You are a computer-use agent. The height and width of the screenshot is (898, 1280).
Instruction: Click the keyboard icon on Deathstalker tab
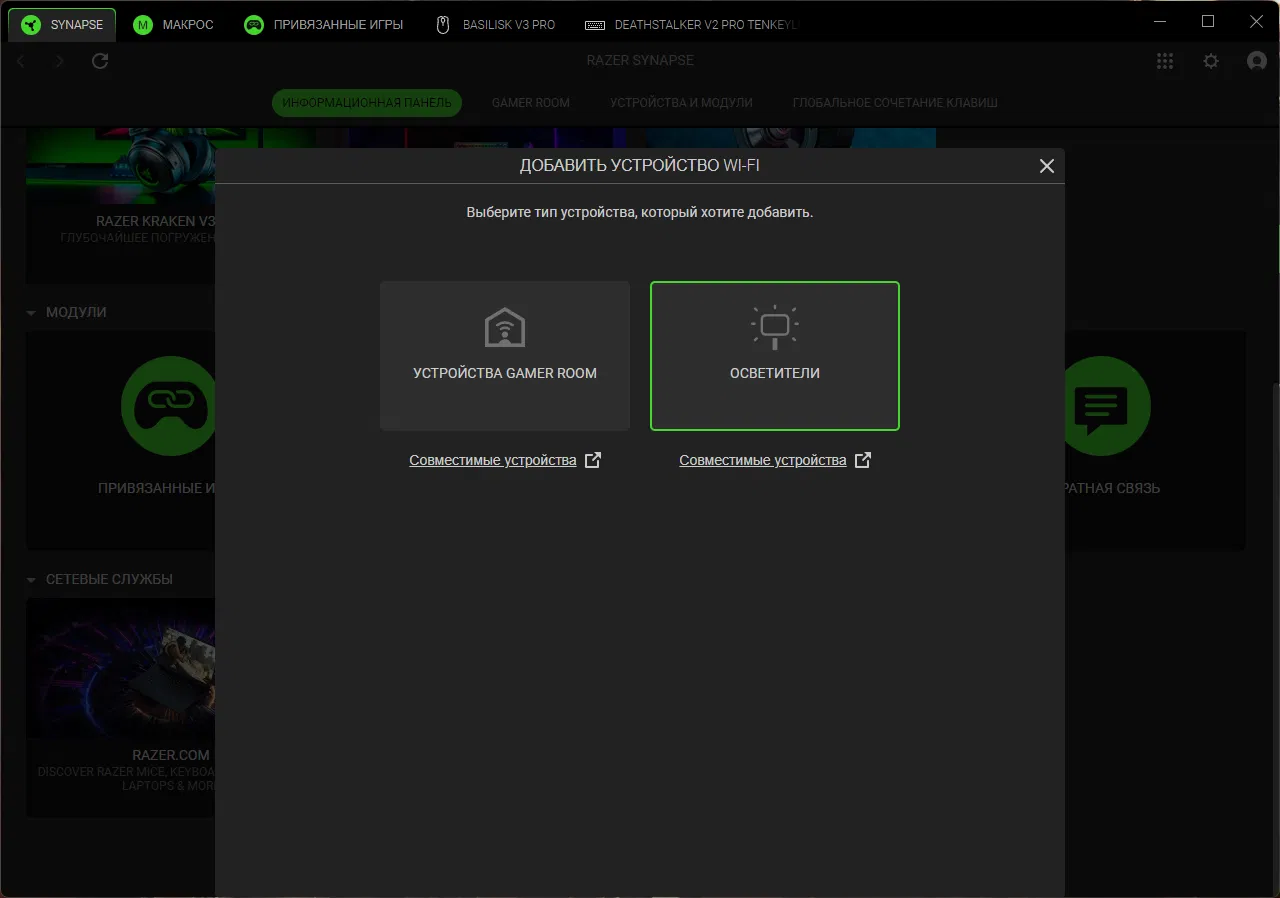click(595, 24)
